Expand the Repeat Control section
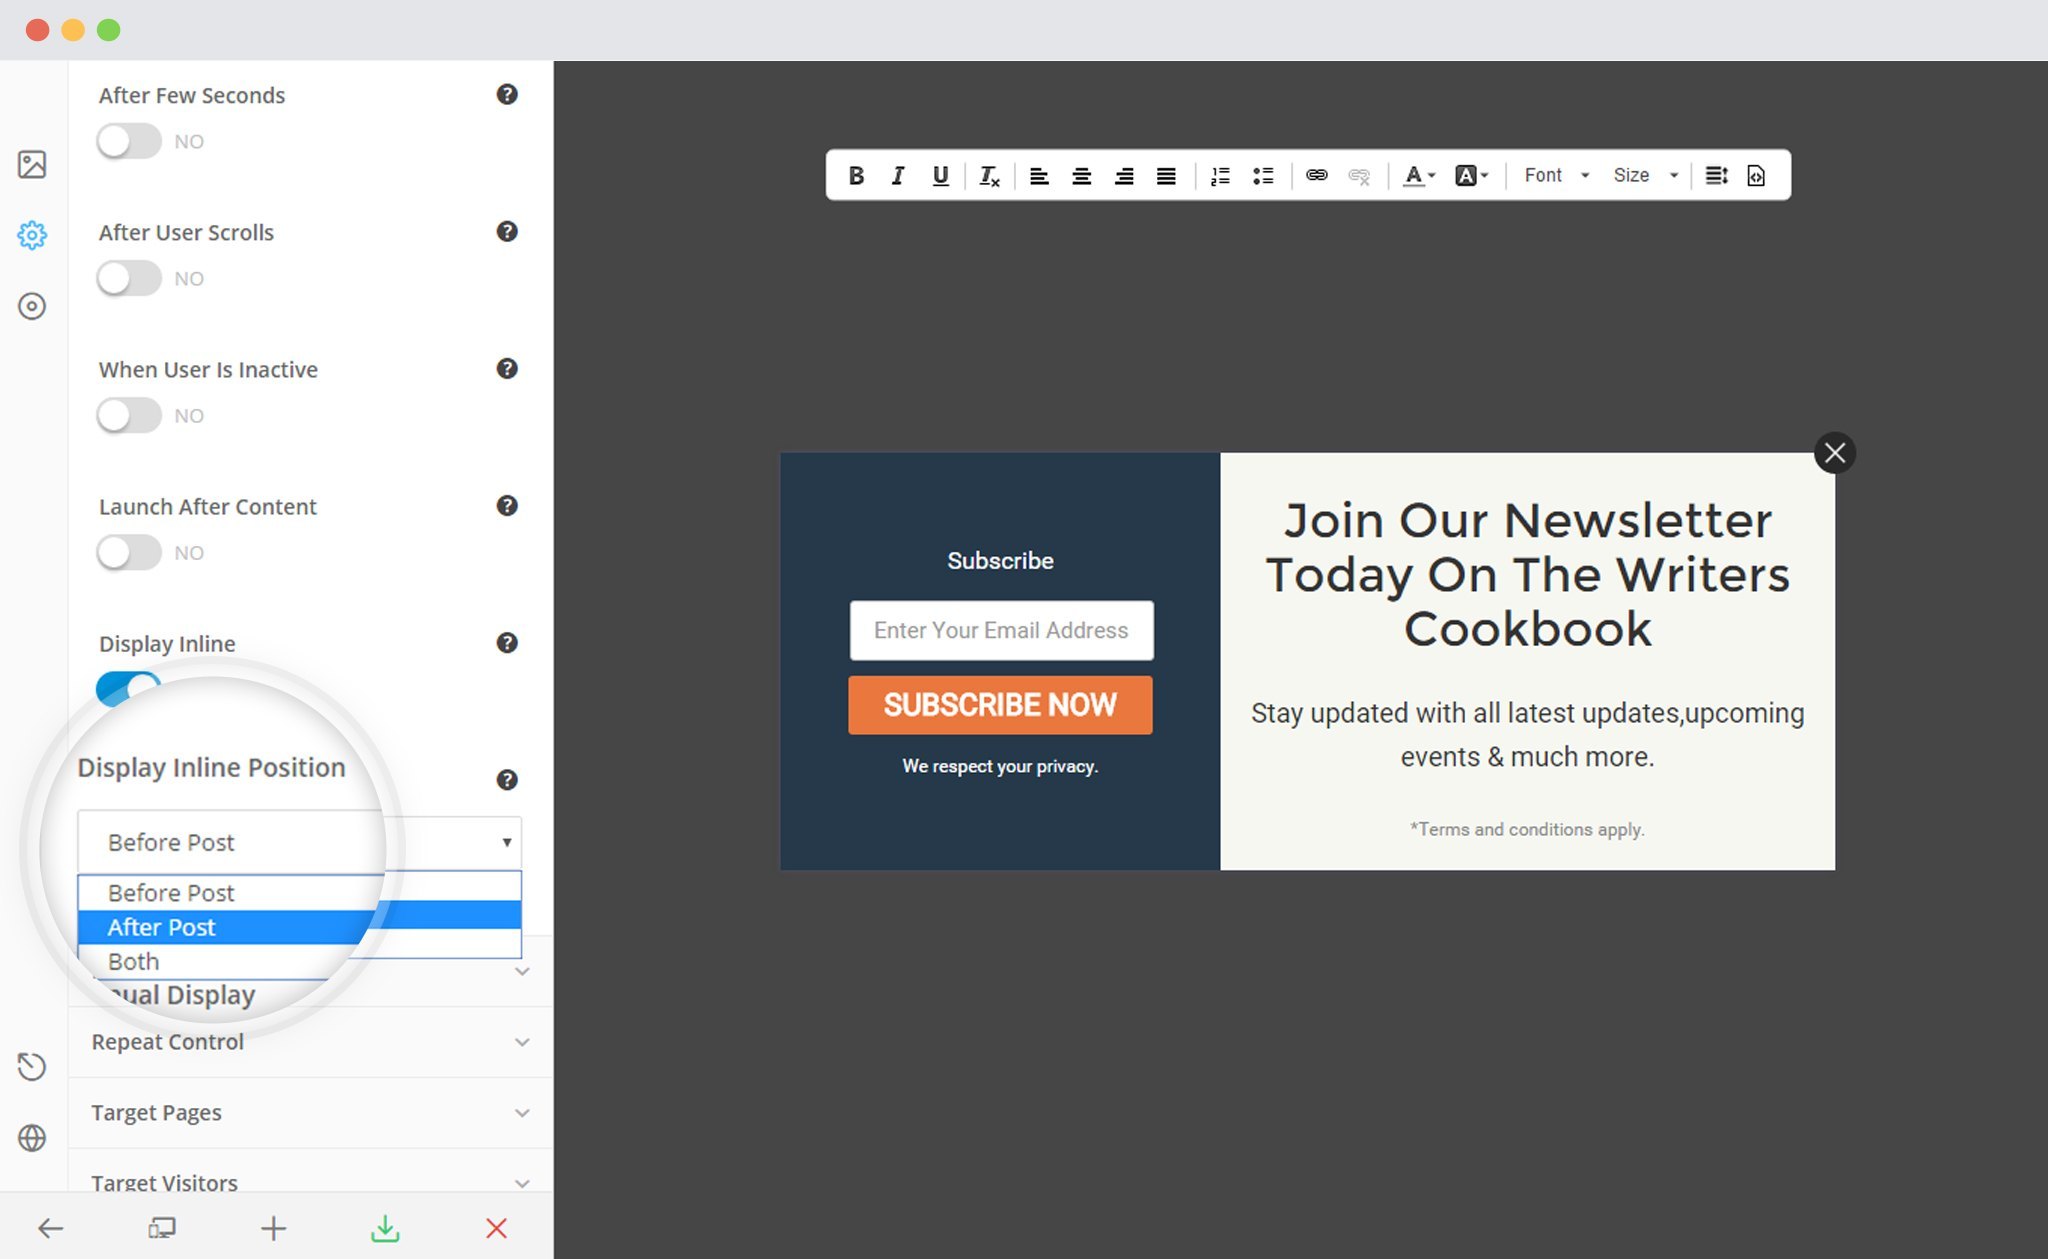2048x1259 pixels. tap(310, 1042)
